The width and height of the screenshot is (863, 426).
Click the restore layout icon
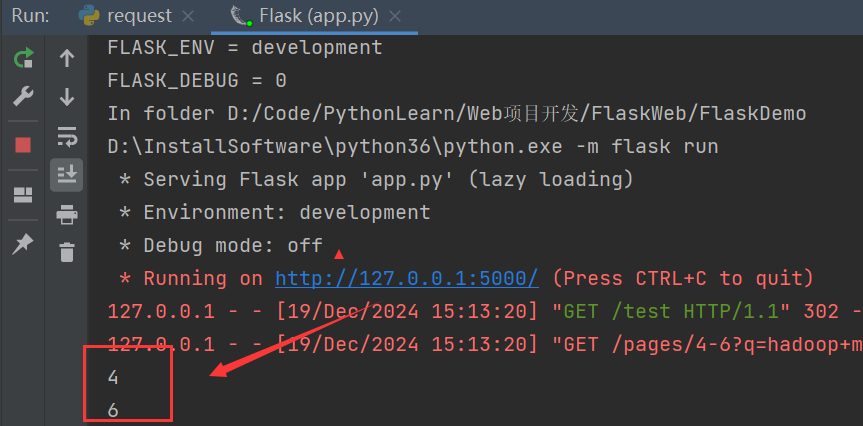point(22,195)
